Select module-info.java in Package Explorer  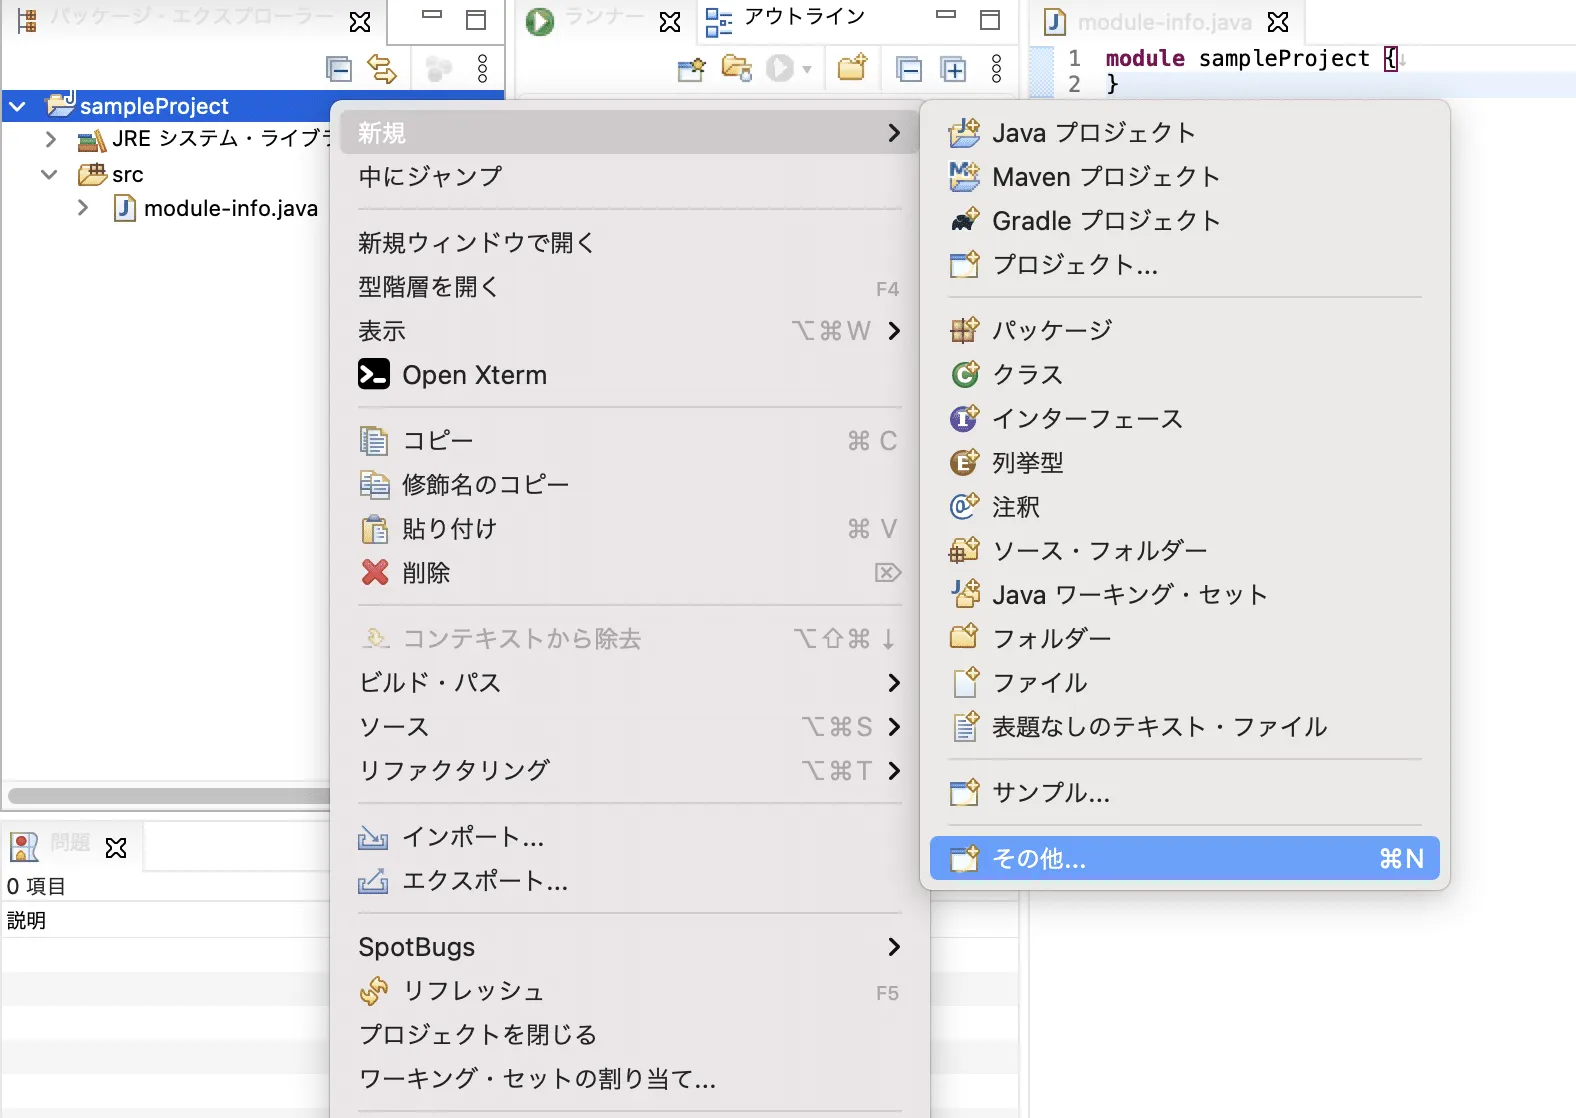231,208
